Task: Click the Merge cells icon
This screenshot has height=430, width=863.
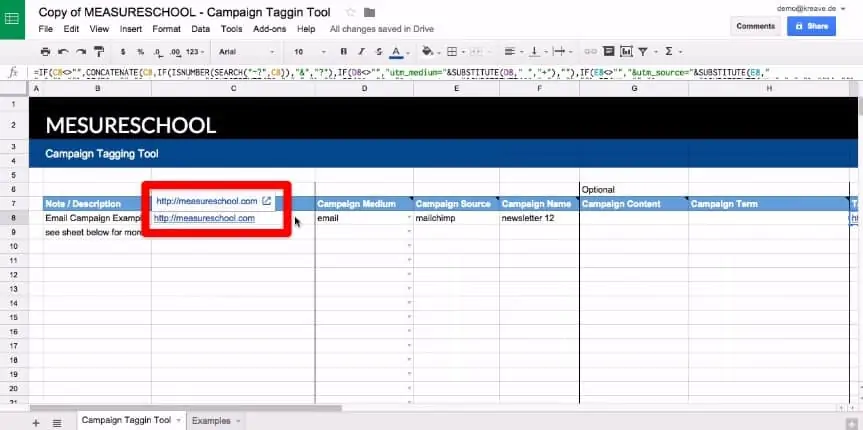Action: click(x=476, y=52)
